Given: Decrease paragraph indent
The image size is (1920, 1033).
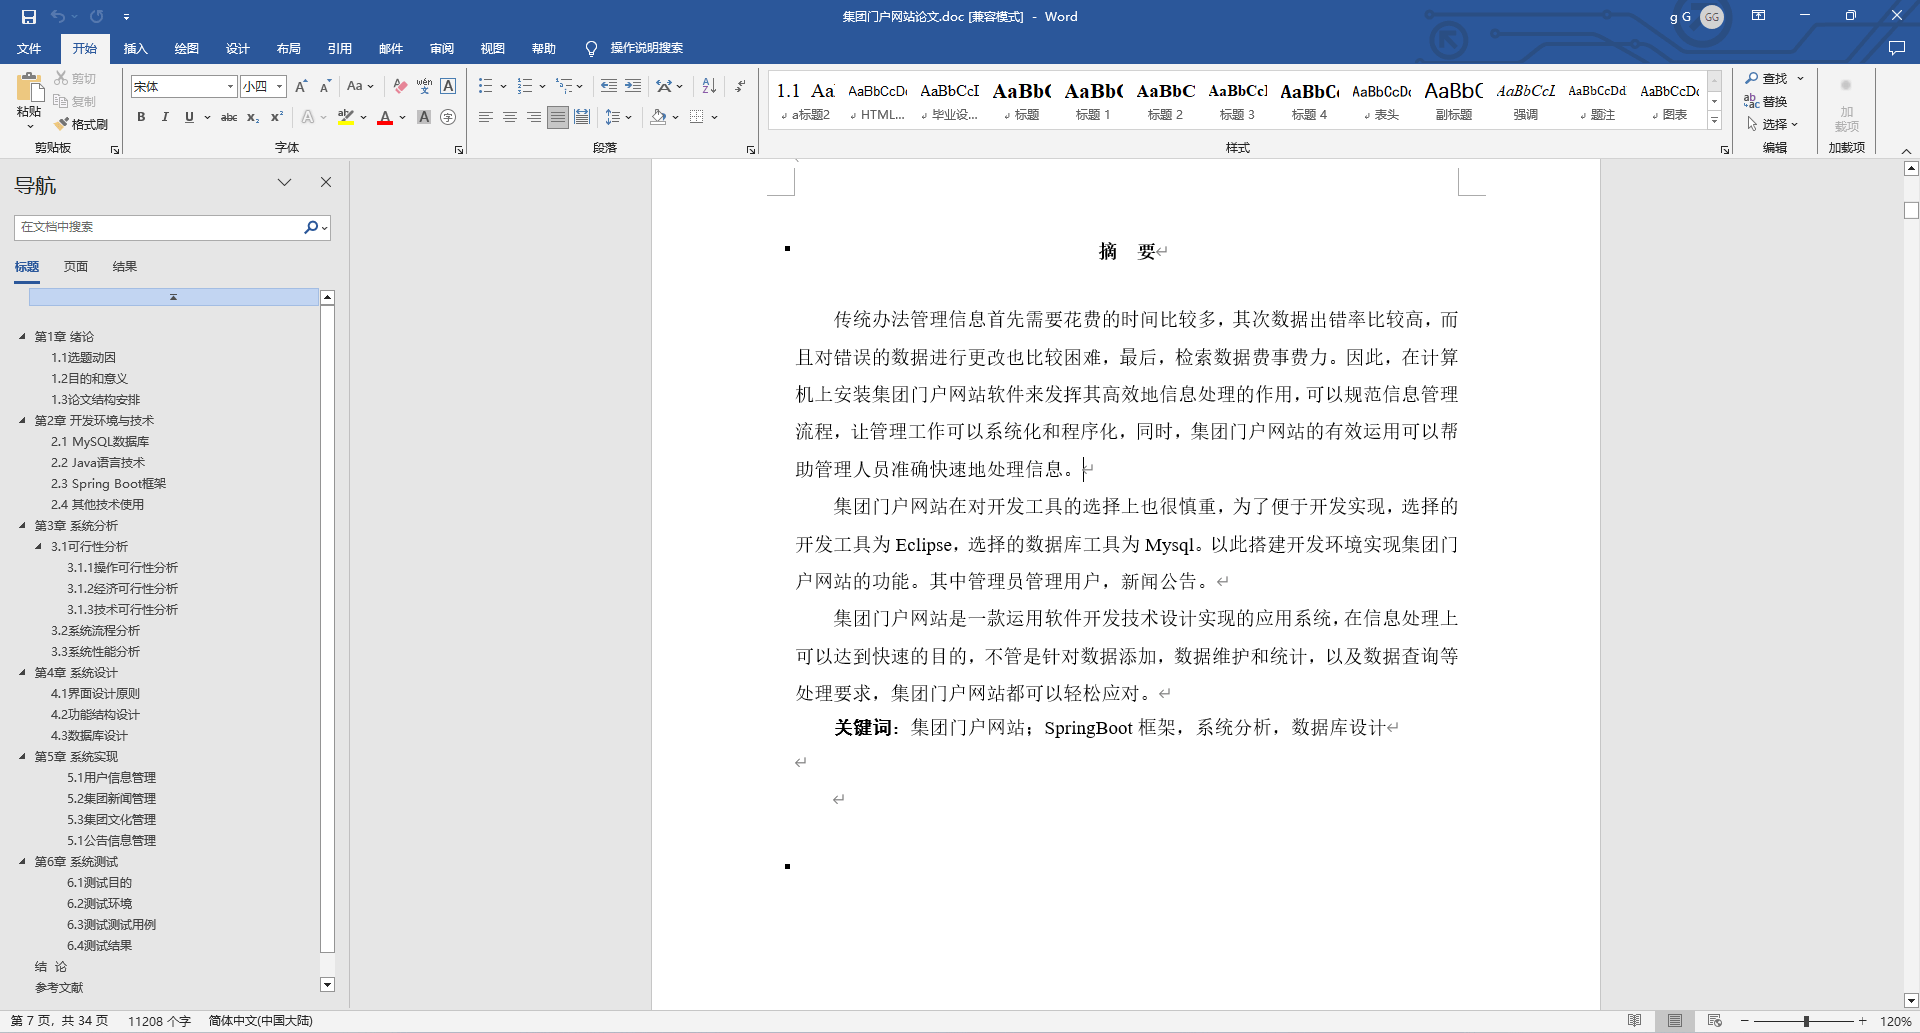Looking at the screenshot, I should (609, 86).
